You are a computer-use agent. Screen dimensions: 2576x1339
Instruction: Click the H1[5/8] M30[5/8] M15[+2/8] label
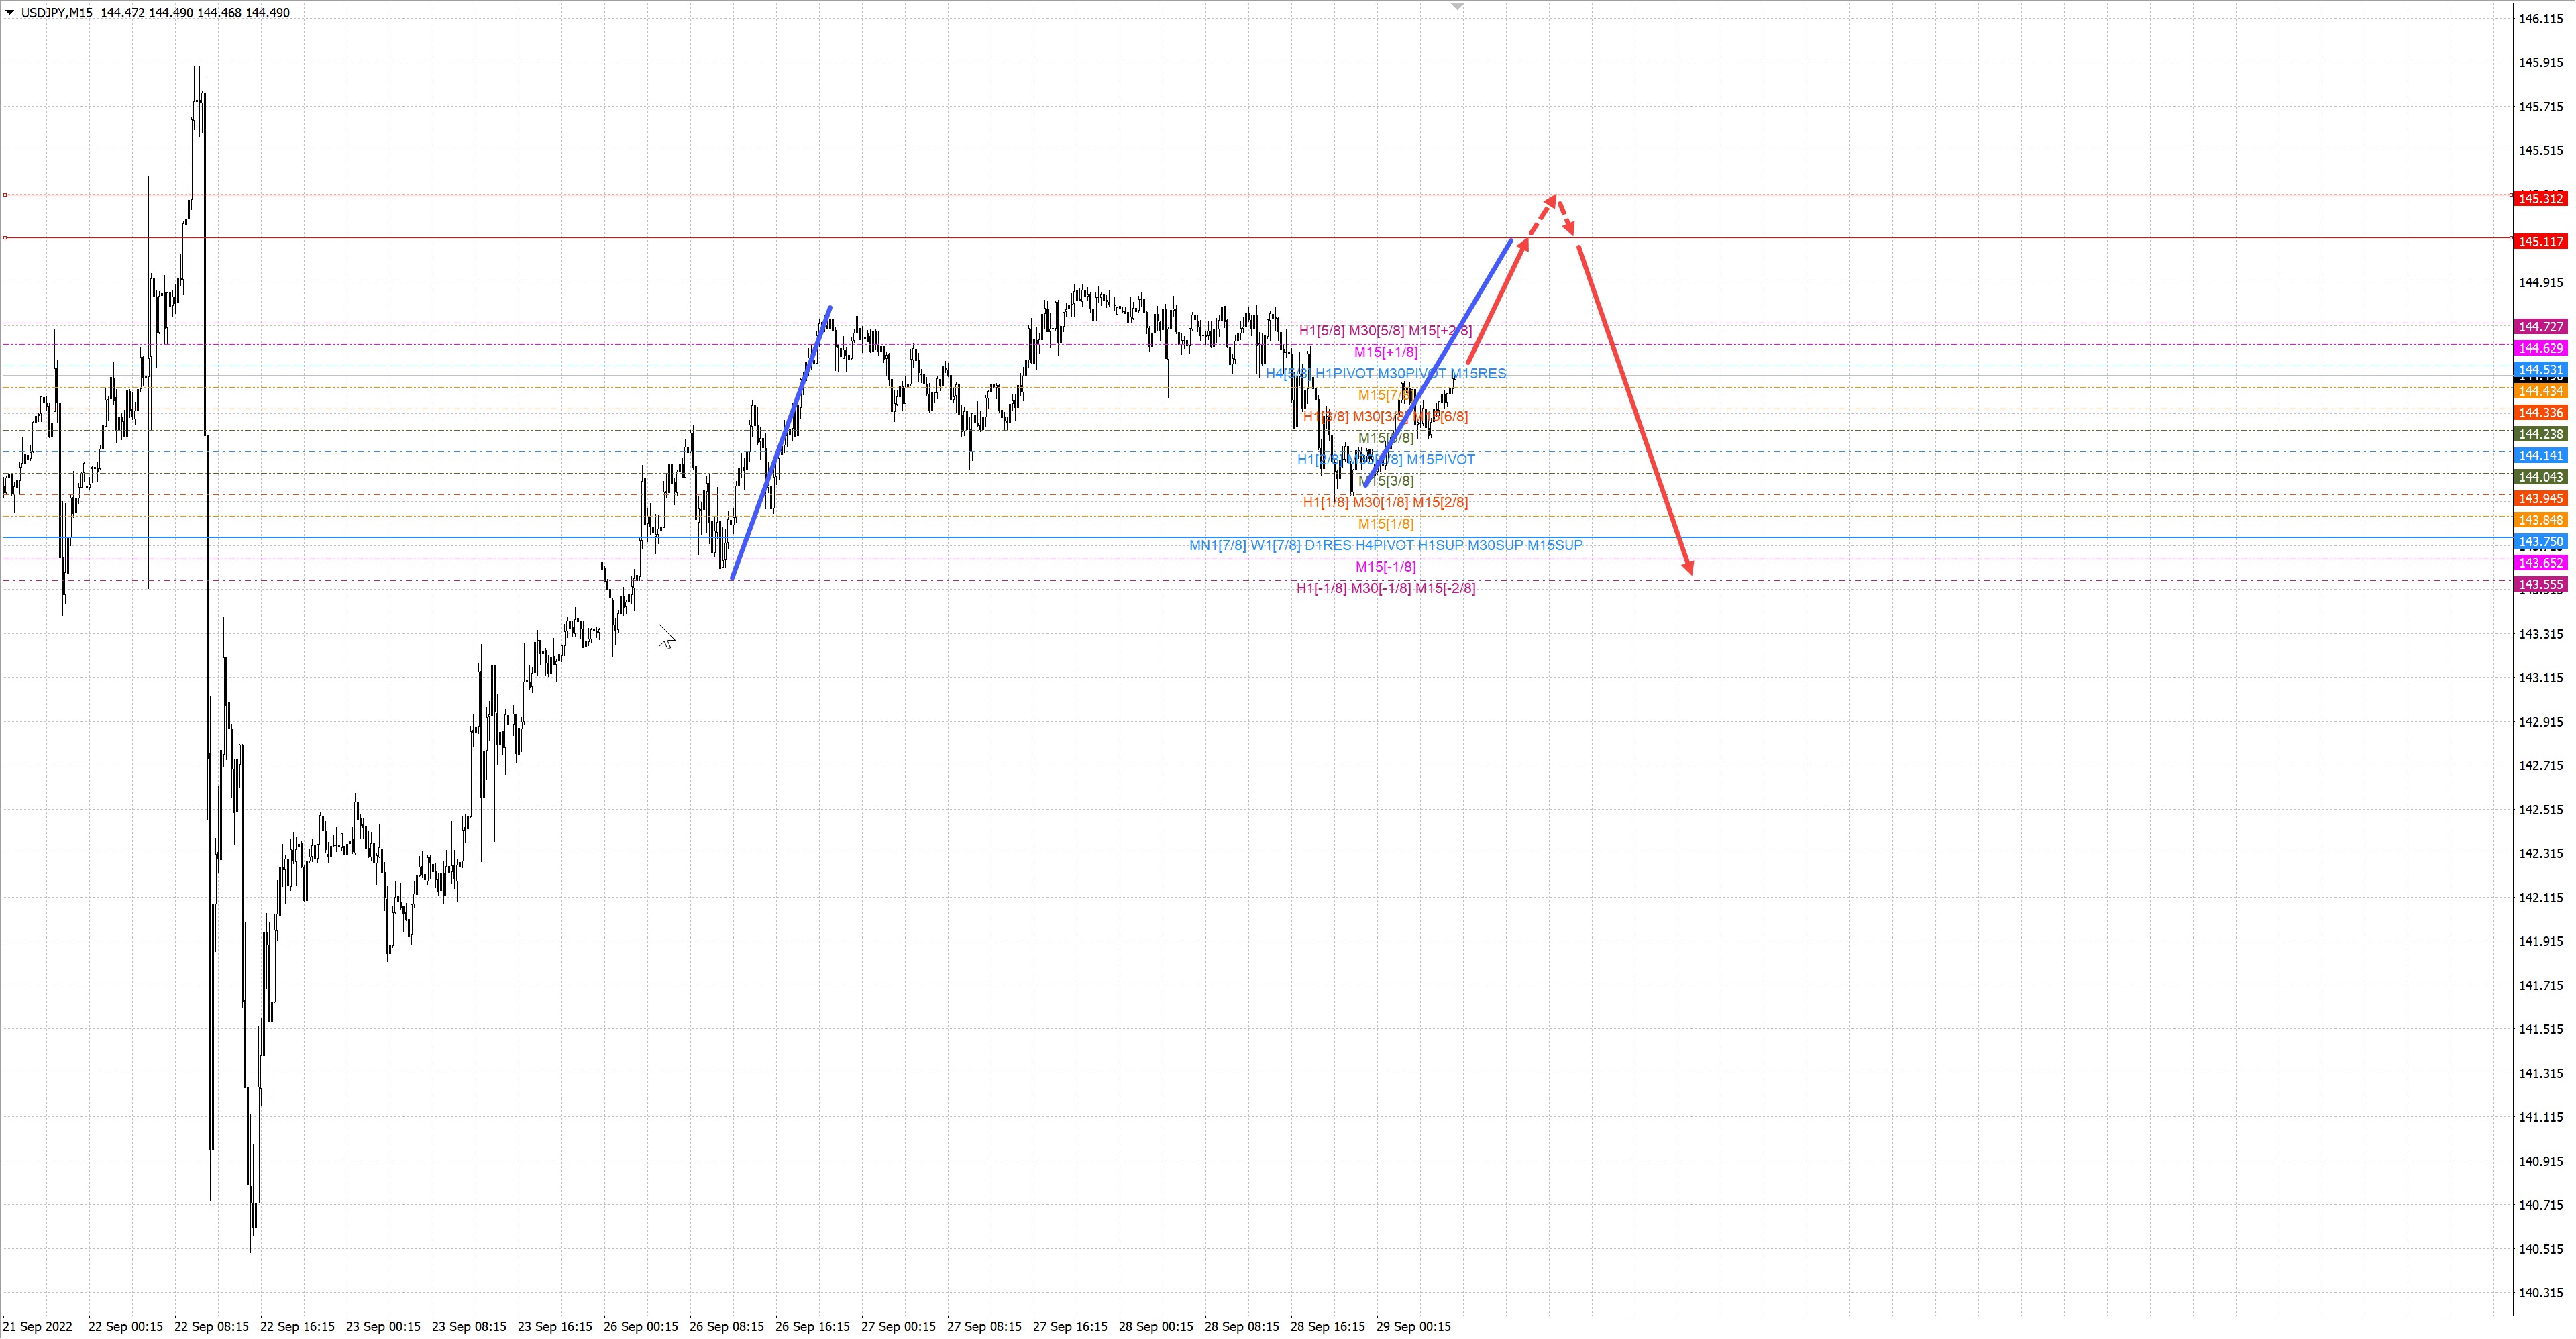[1385, 330]
